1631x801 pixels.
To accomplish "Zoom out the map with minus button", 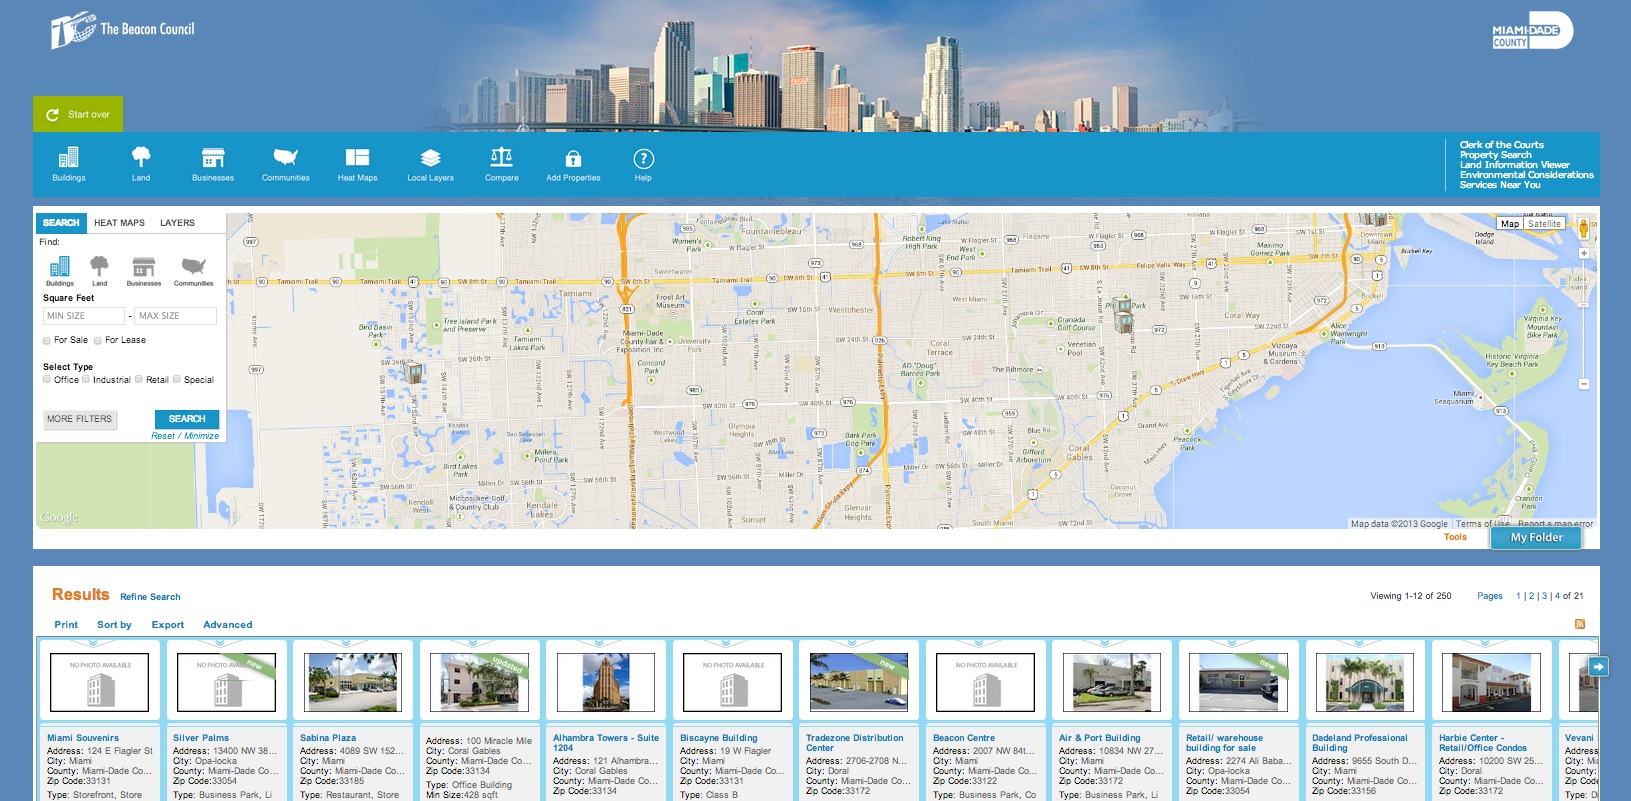I will 1584,384.
